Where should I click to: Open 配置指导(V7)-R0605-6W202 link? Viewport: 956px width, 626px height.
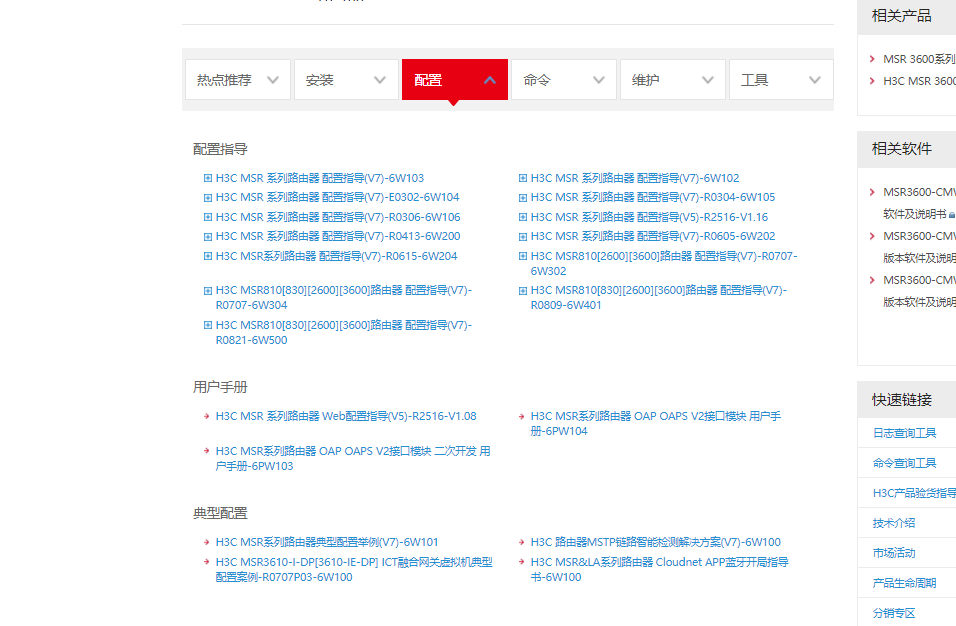click(653, 236)
